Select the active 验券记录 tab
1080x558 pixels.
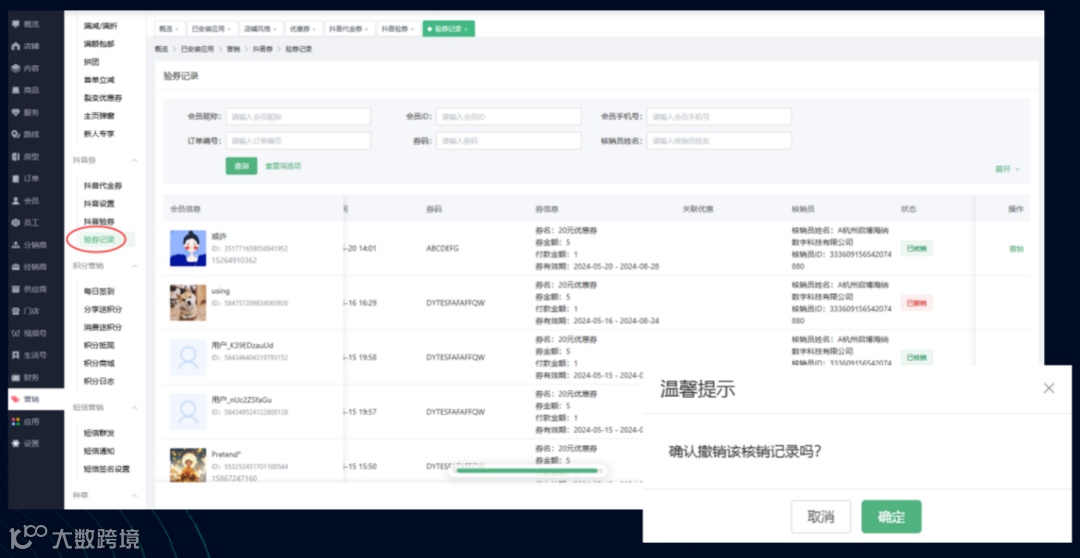coord(448,29)
